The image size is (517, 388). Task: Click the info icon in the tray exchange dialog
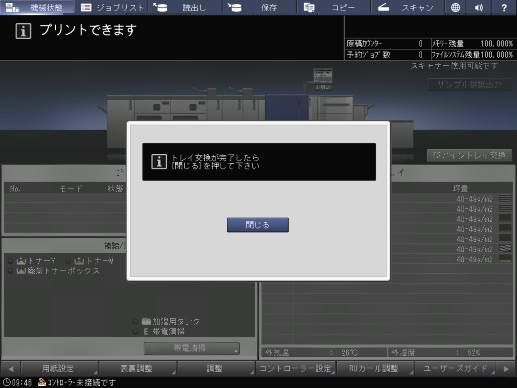coord(159,162)
